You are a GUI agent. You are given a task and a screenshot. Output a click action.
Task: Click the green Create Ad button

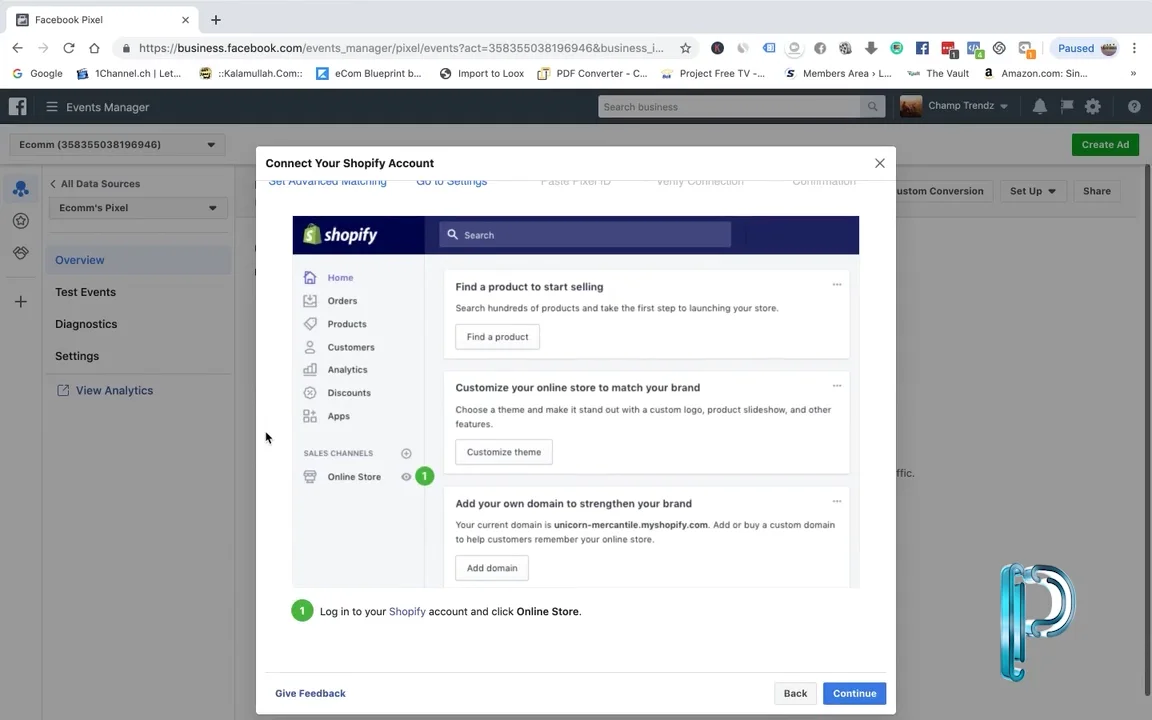pos(1105,145)
